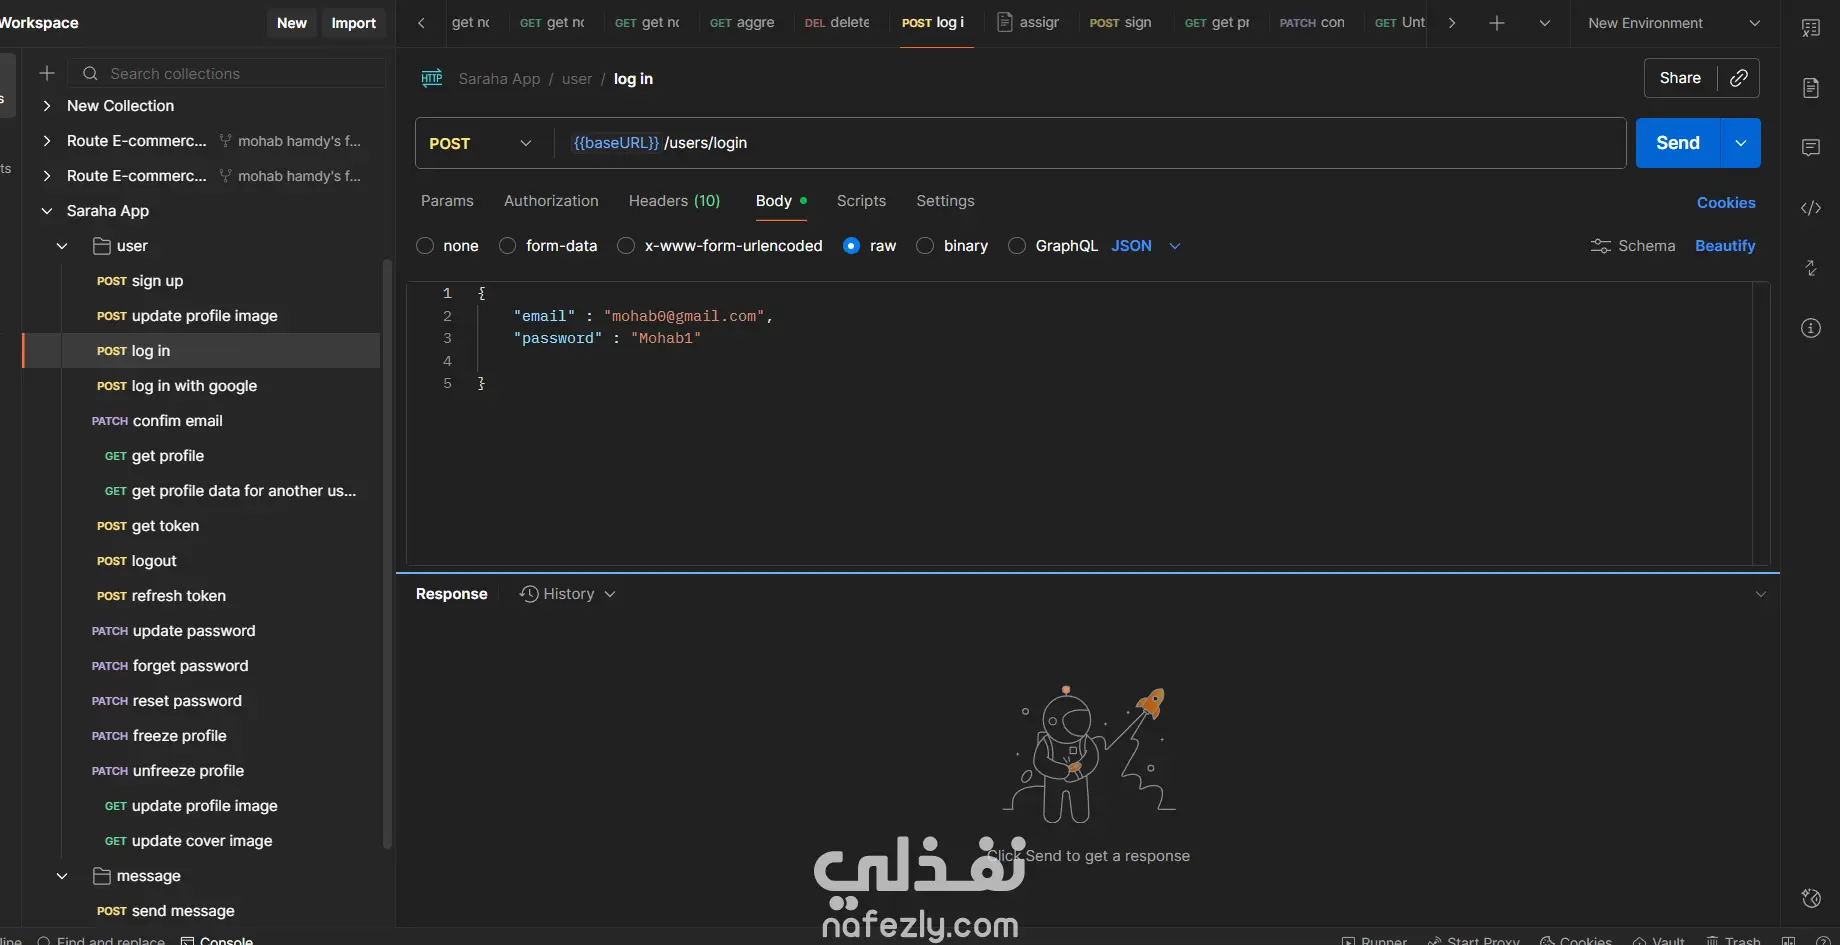Click the bottom icon in the right sidebar

click(1811, 898)
